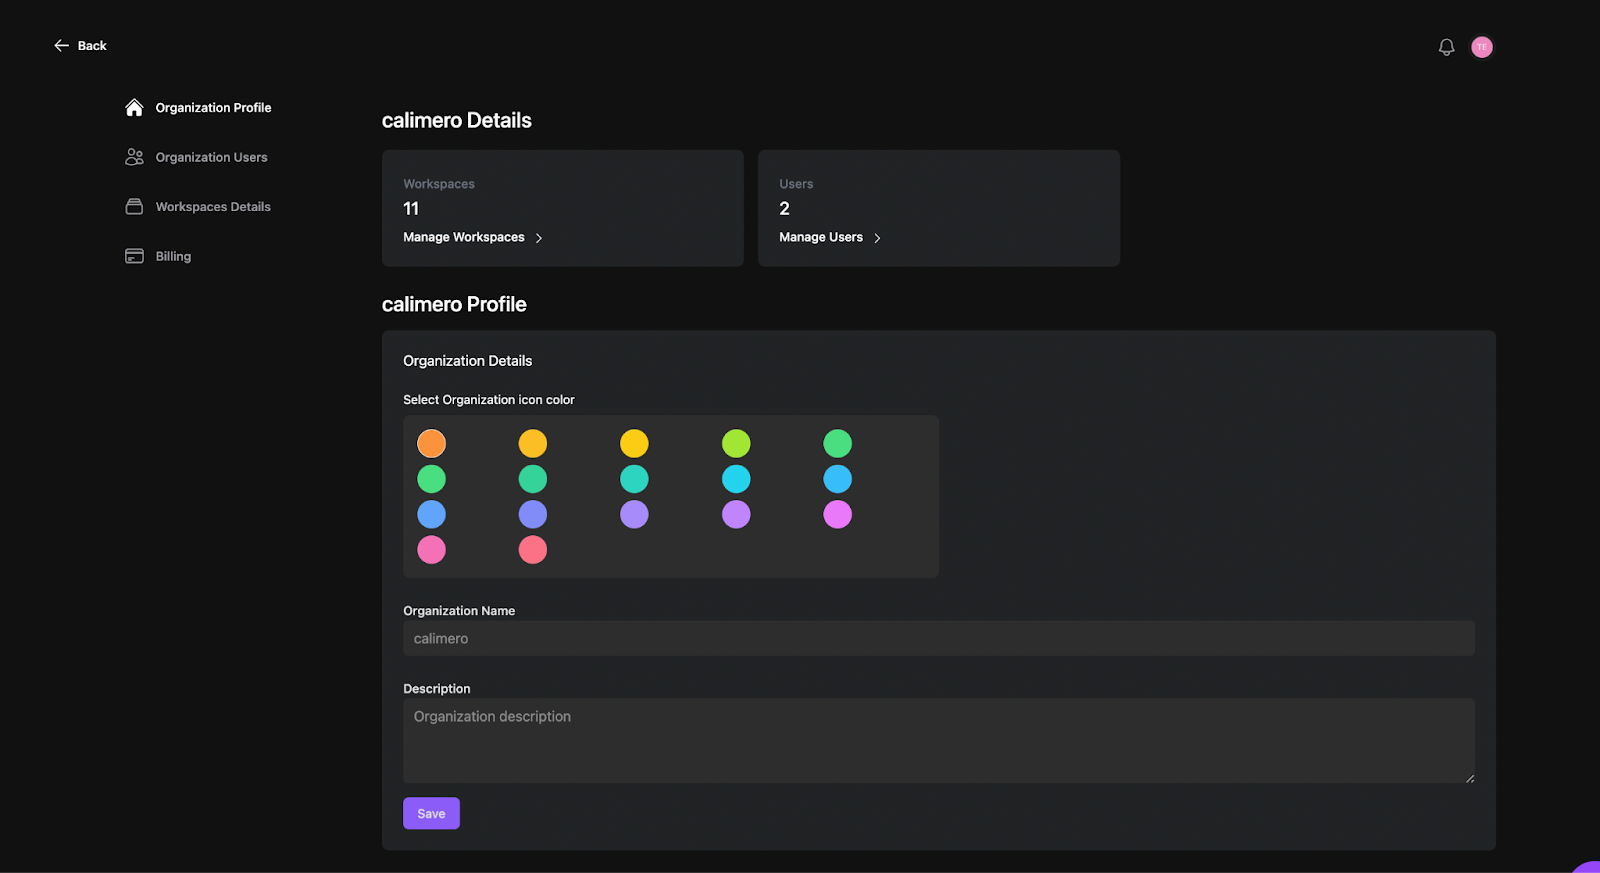1600x873 pixels.
Task: Pick the lime green icon color
Action: (736, 443)
